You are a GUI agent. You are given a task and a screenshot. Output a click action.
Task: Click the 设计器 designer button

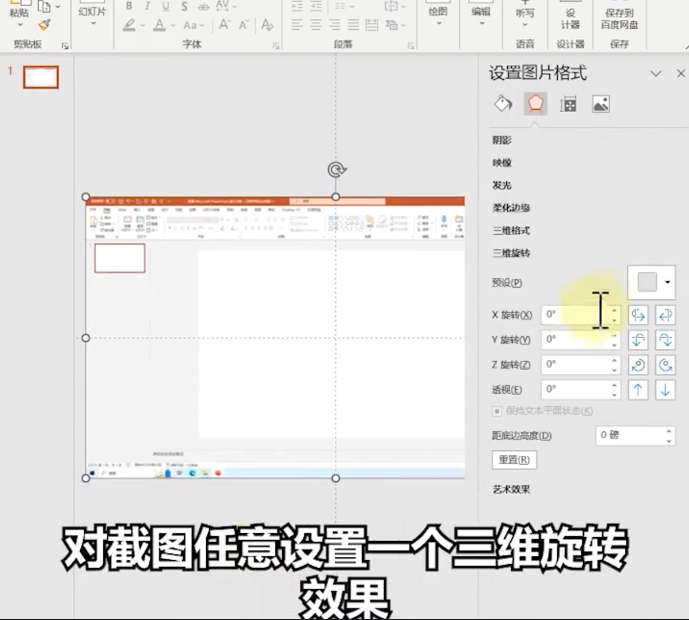[570, 18]
